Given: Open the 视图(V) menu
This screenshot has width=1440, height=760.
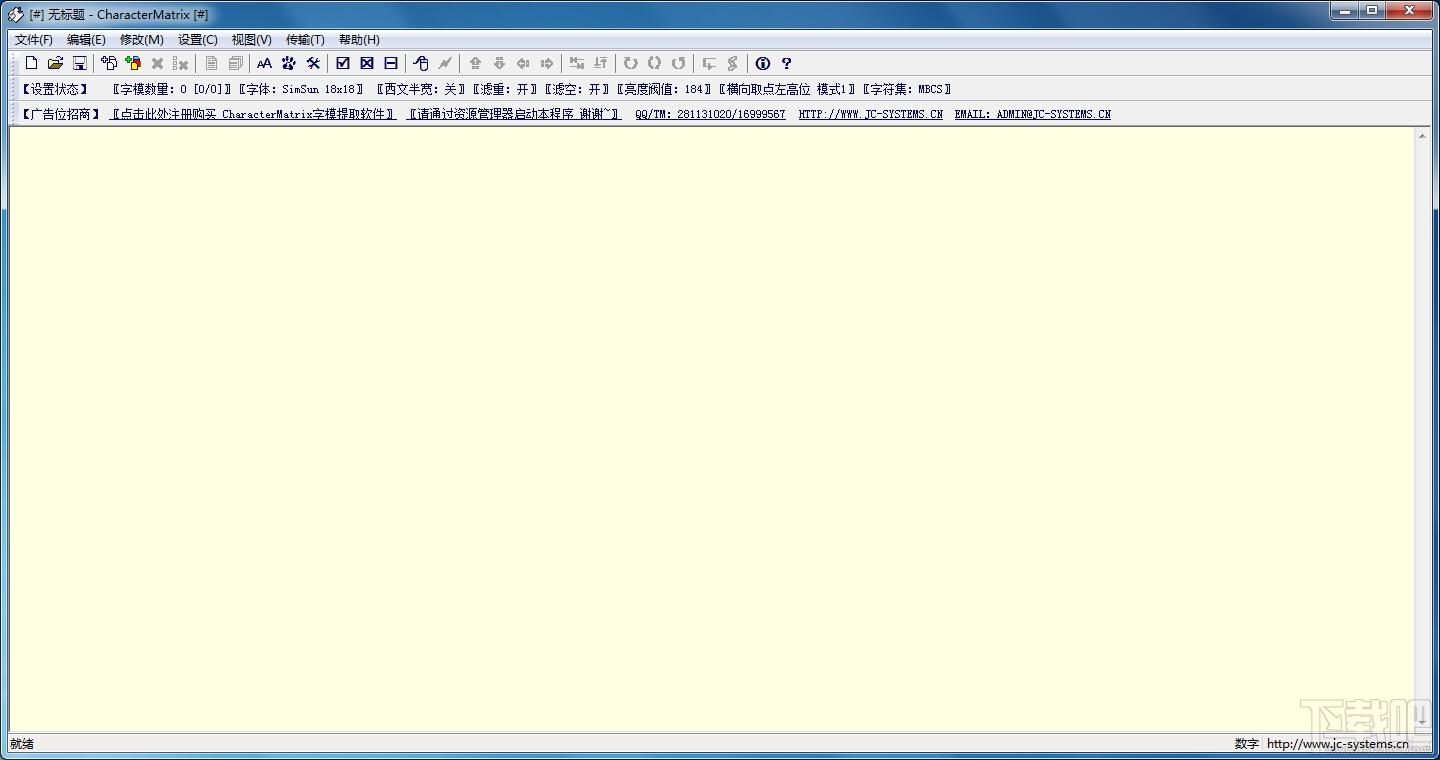Looking at the screenshot, I should (x=252, y=40).
